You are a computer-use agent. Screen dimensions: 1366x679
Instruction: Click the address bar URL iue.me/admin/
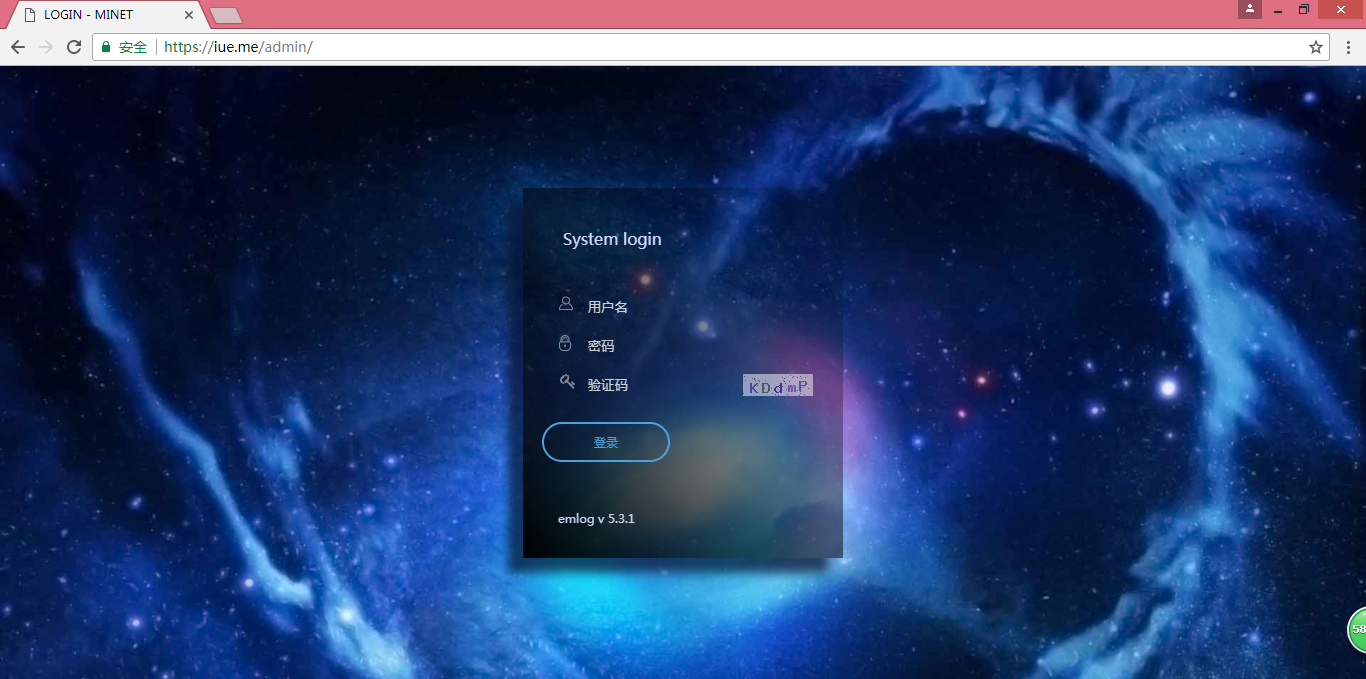tap(238, 47)
